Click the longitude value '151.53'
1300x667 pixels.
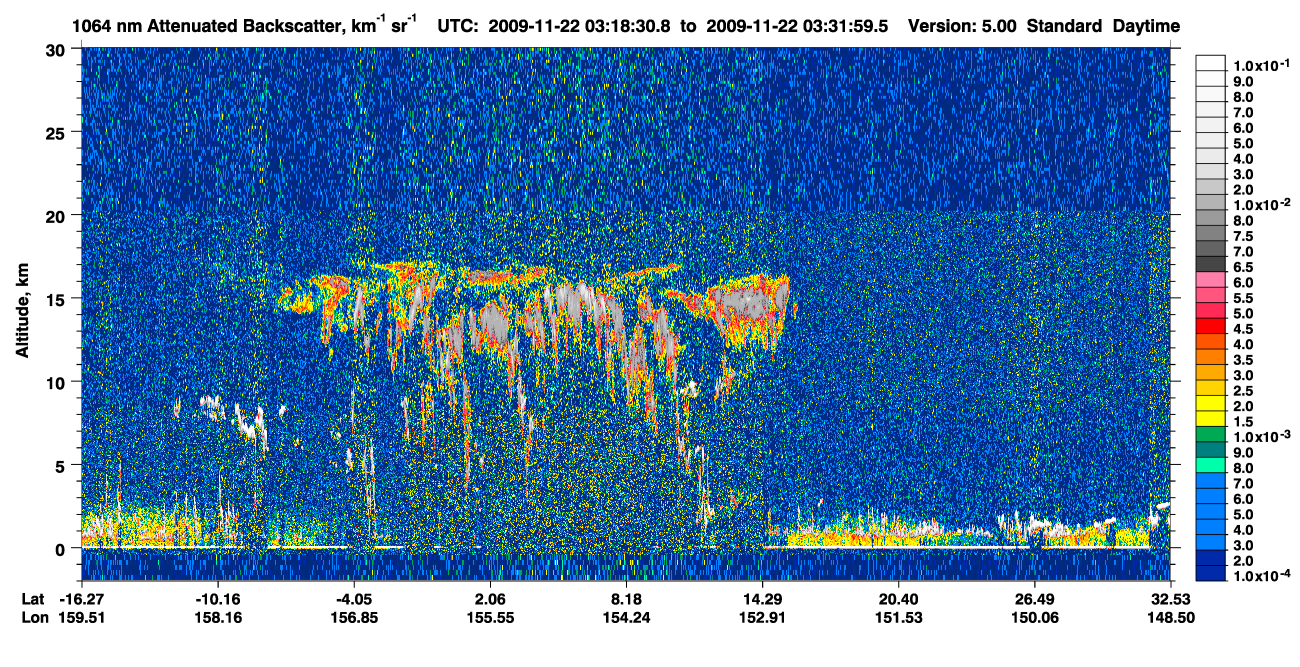[x=898, y=617]
